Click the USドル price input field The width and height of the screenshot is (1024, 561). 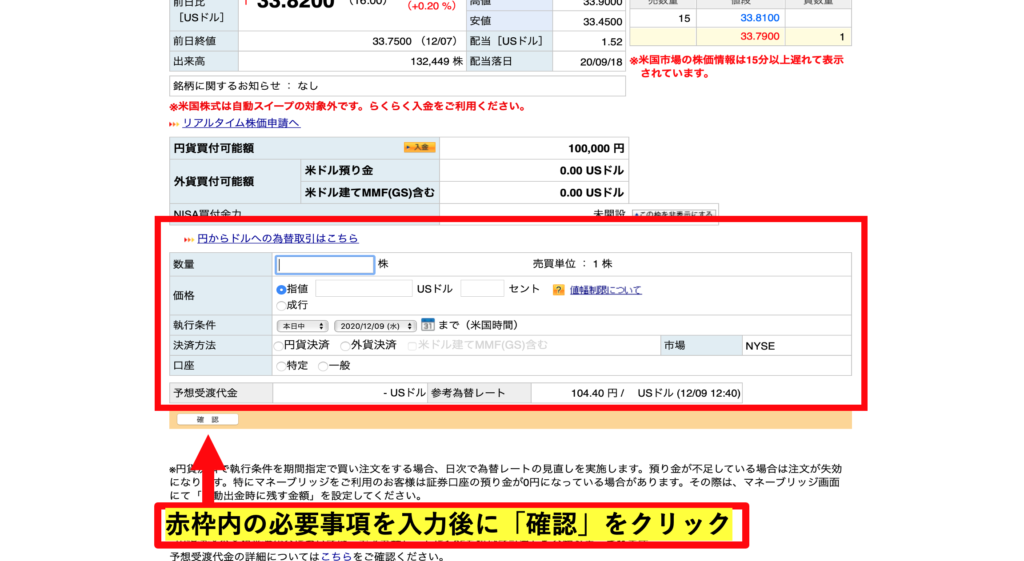pos(364,289)
